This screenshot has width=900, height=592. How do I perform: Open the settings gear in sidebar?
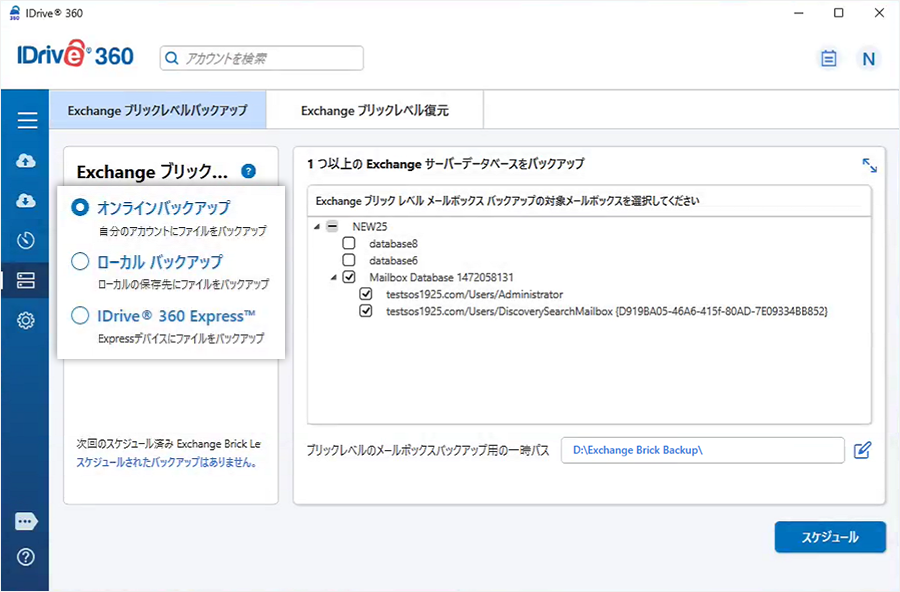point(27,320)
